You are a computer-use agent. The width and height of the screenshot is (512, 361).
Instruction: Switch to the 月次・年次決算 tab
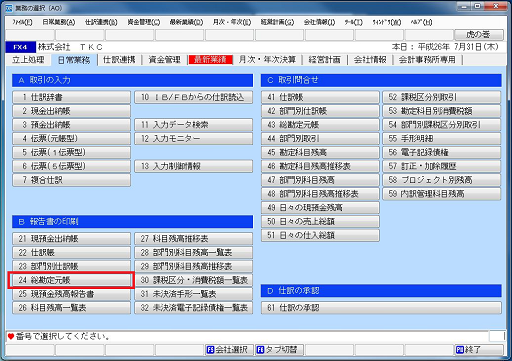pos(267,60)
